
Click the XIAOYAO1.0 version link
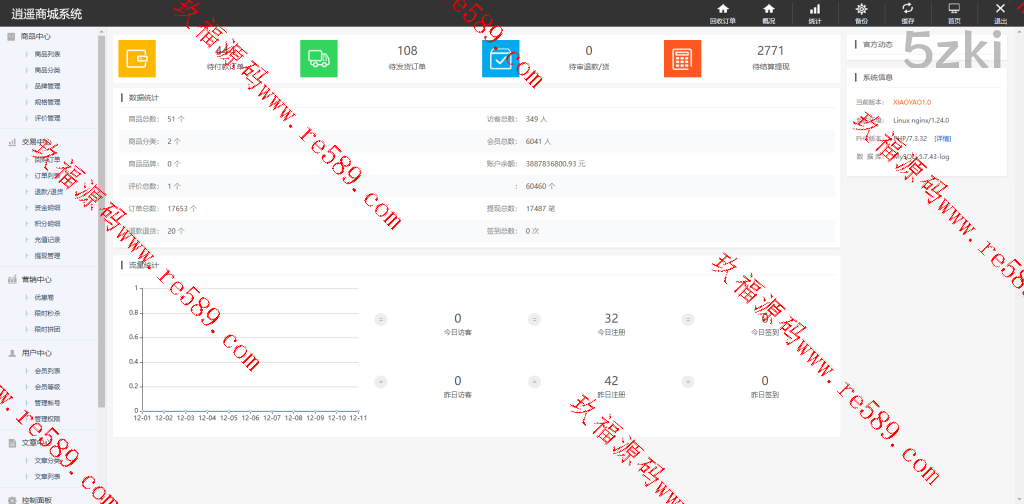[x=912, y=102]
